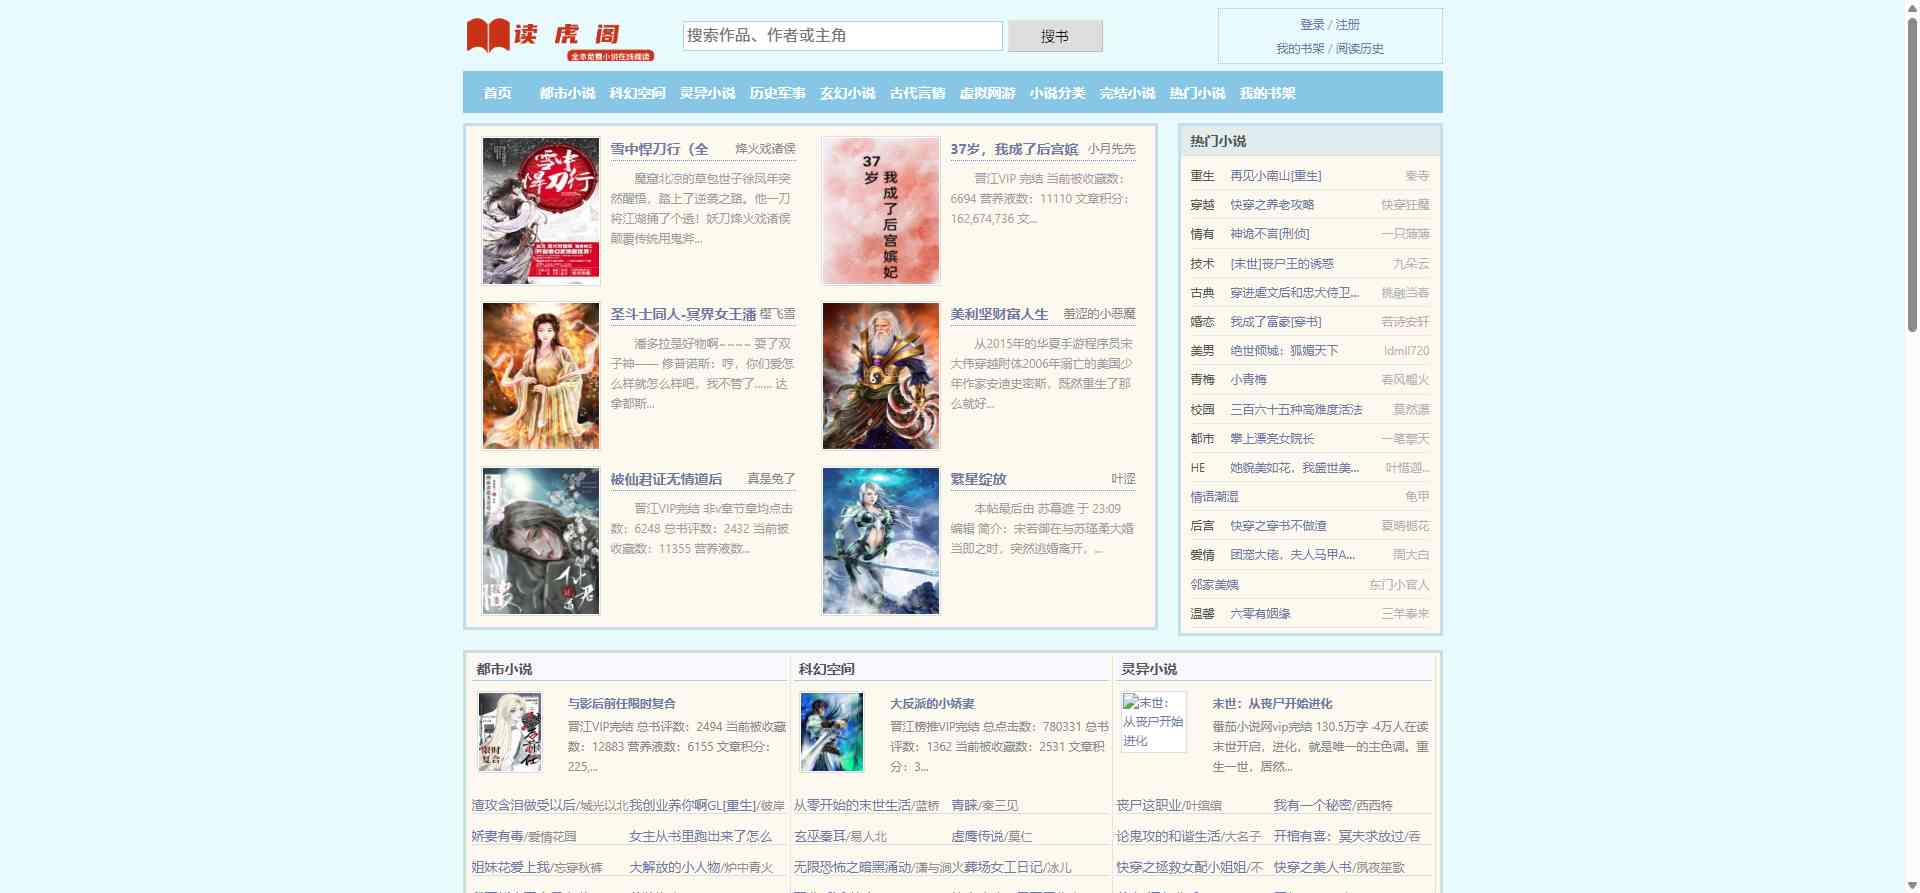Select the 圣斗士同人-冥界女王潘 cover thumbnail

point(541,376)
